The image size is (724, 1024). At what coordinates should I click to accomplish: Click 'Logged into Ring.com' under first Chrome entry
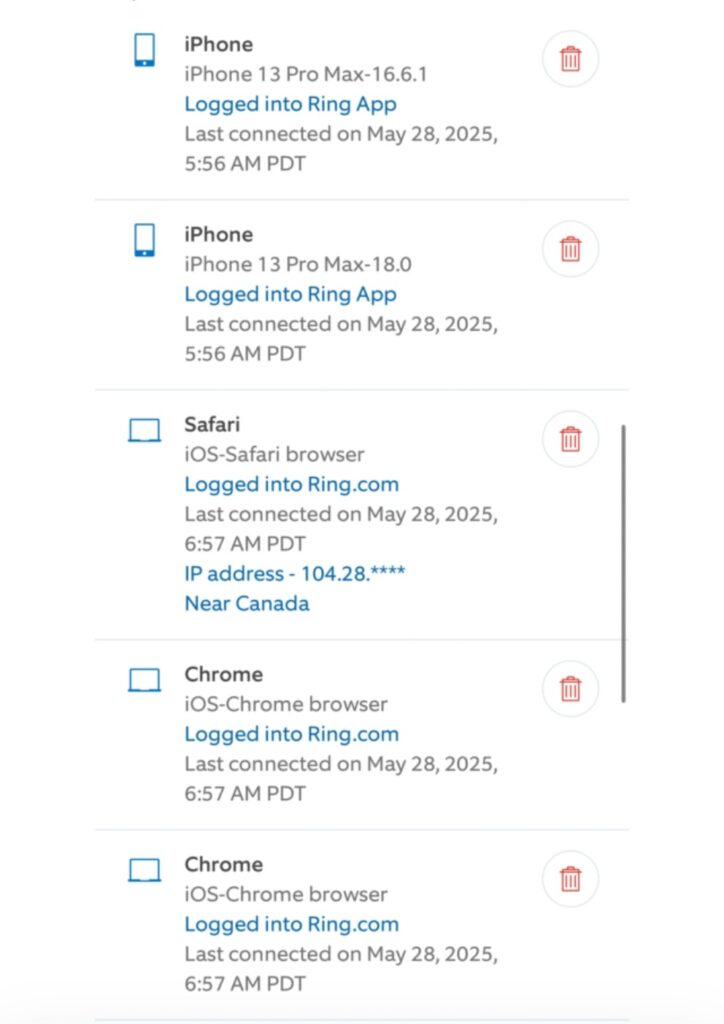(291, 734)
